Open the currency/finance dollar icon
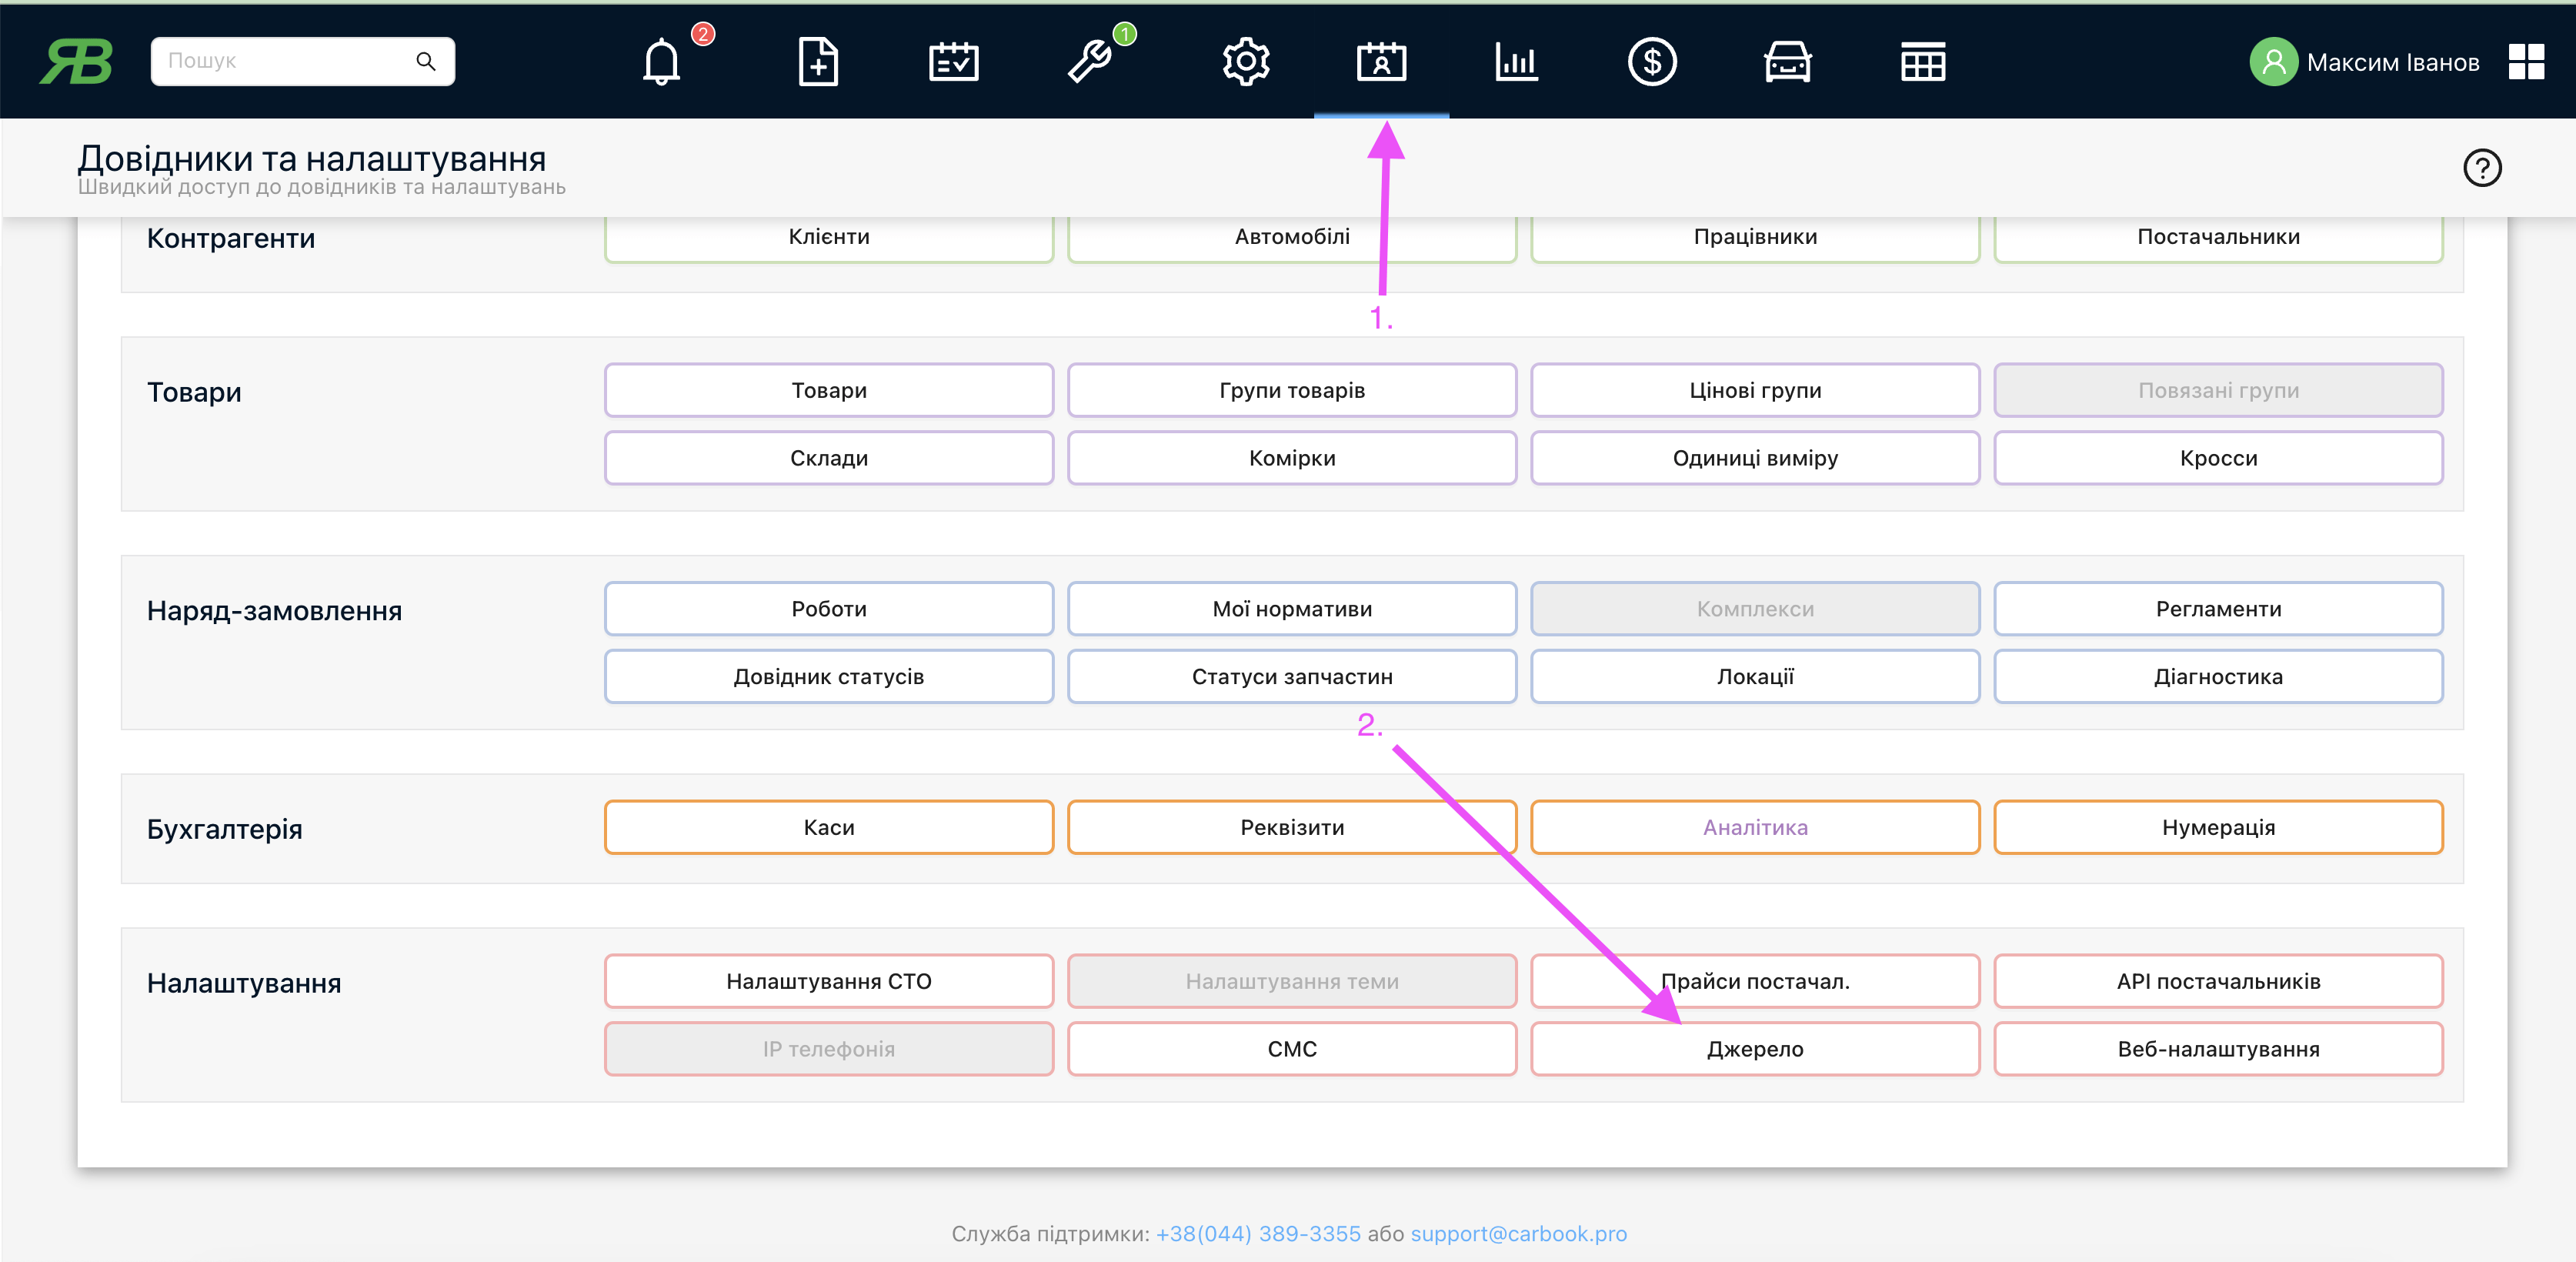 (1648, 61)
